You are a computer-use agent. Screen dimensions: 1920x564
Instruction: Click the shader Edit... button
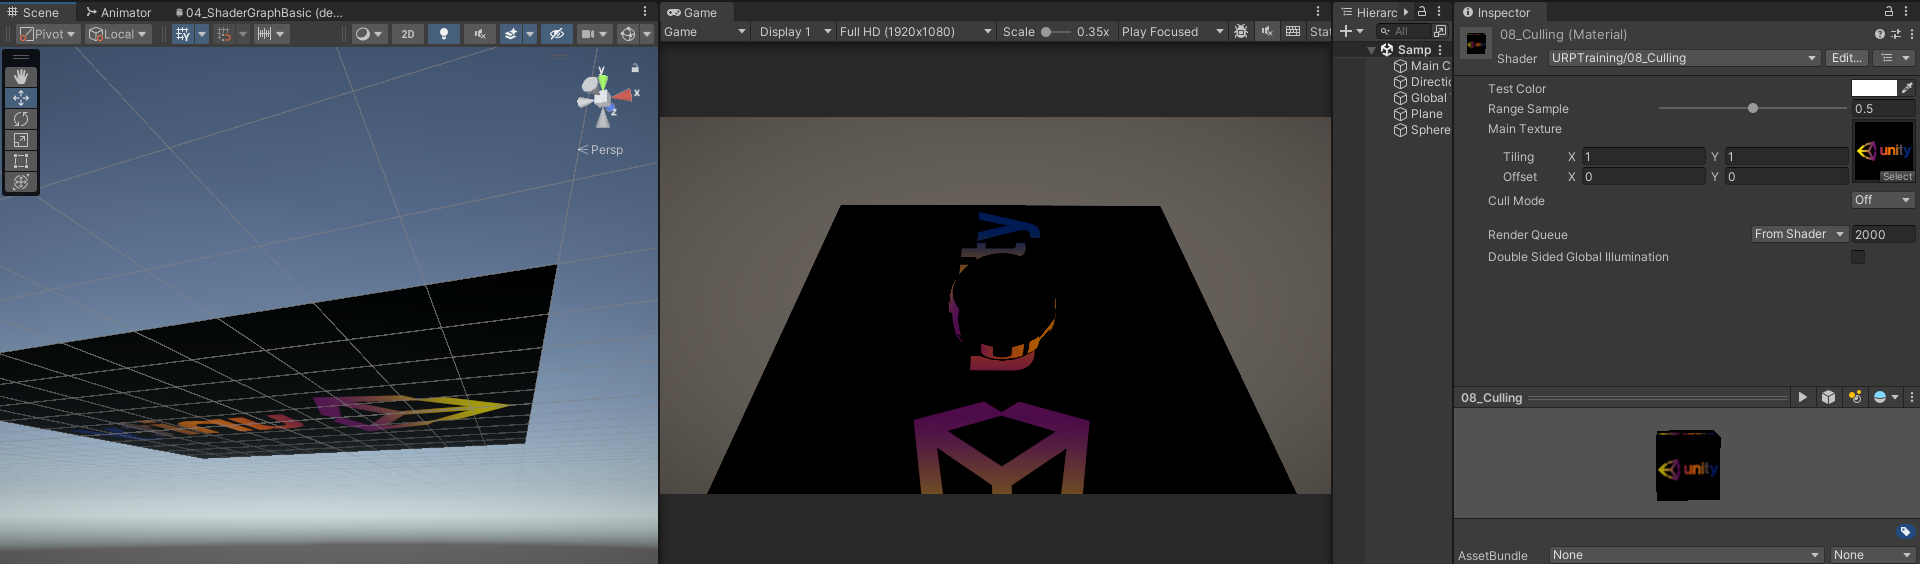click(1846, 58)
